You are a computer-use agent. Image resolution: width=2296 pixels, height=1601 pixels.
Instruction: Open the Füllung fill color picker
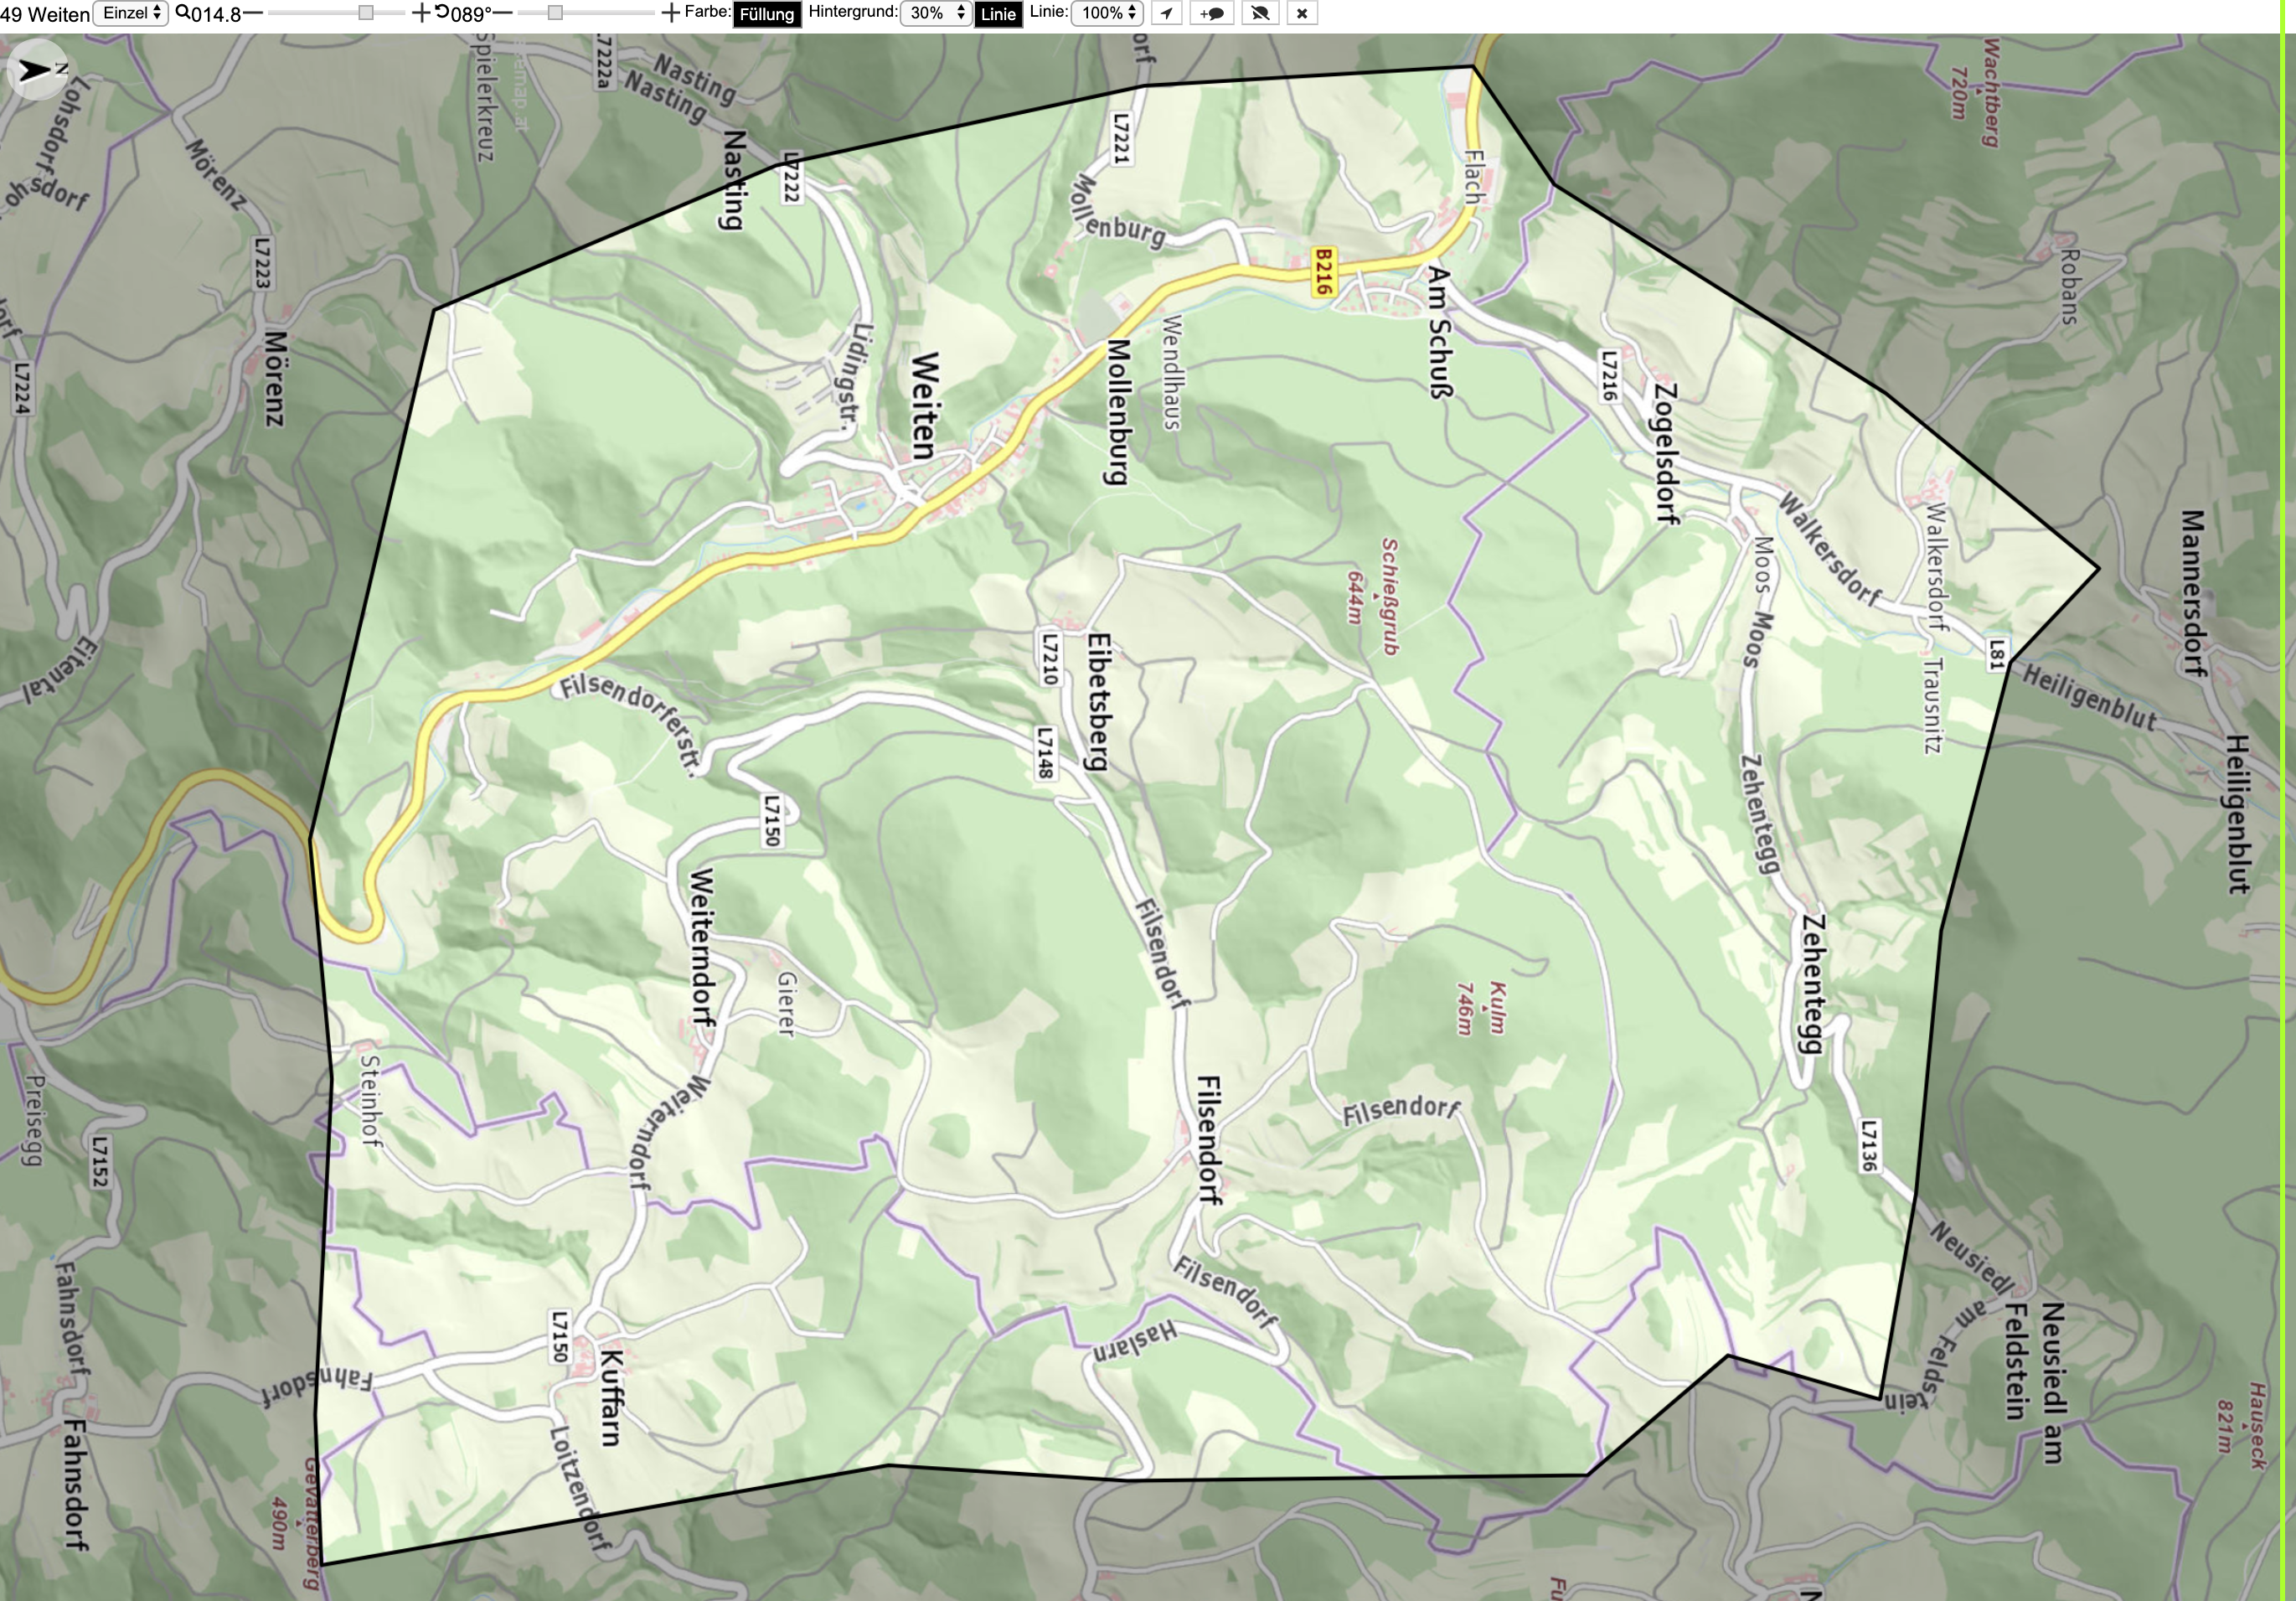pyautogui.click(x=767, y=14)
